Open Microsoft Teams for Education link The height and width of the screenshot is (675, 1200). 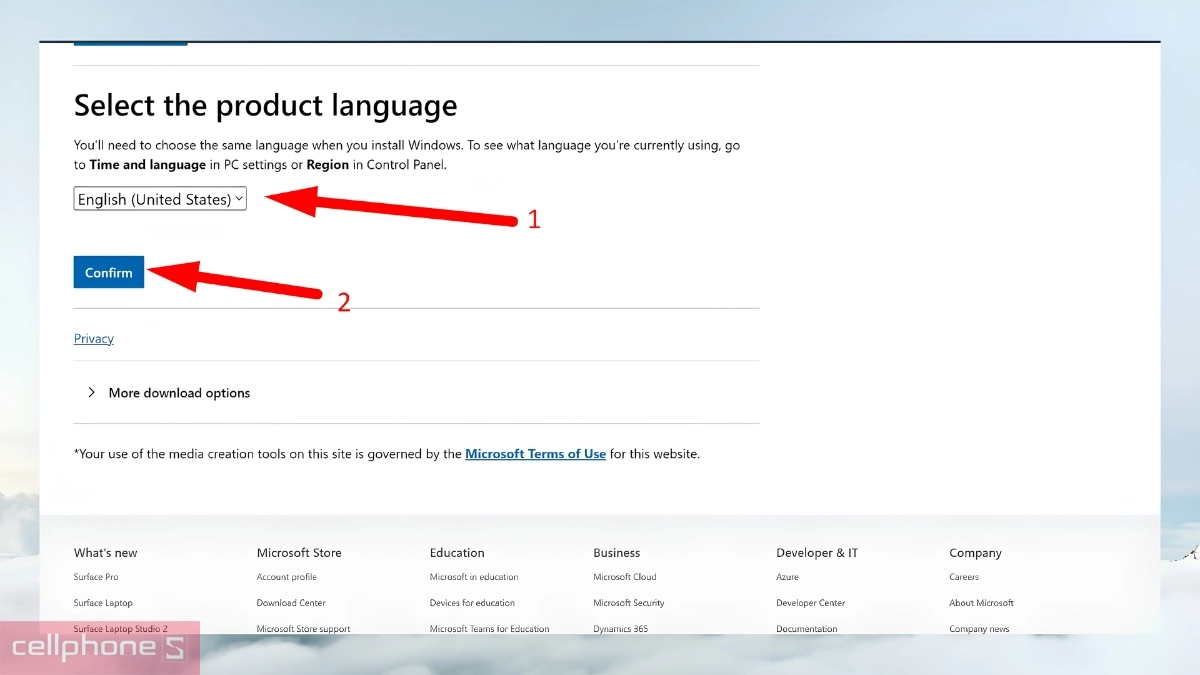click(x=490, y=629)
